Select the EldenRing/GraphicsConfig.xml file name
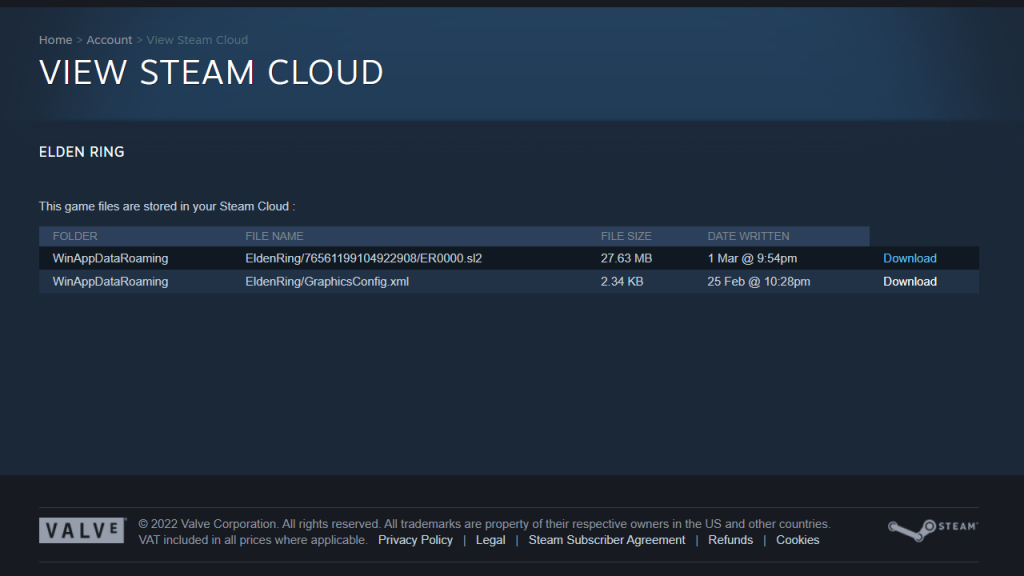This screenshot has height=576, width=1024. tap(327, 281)
